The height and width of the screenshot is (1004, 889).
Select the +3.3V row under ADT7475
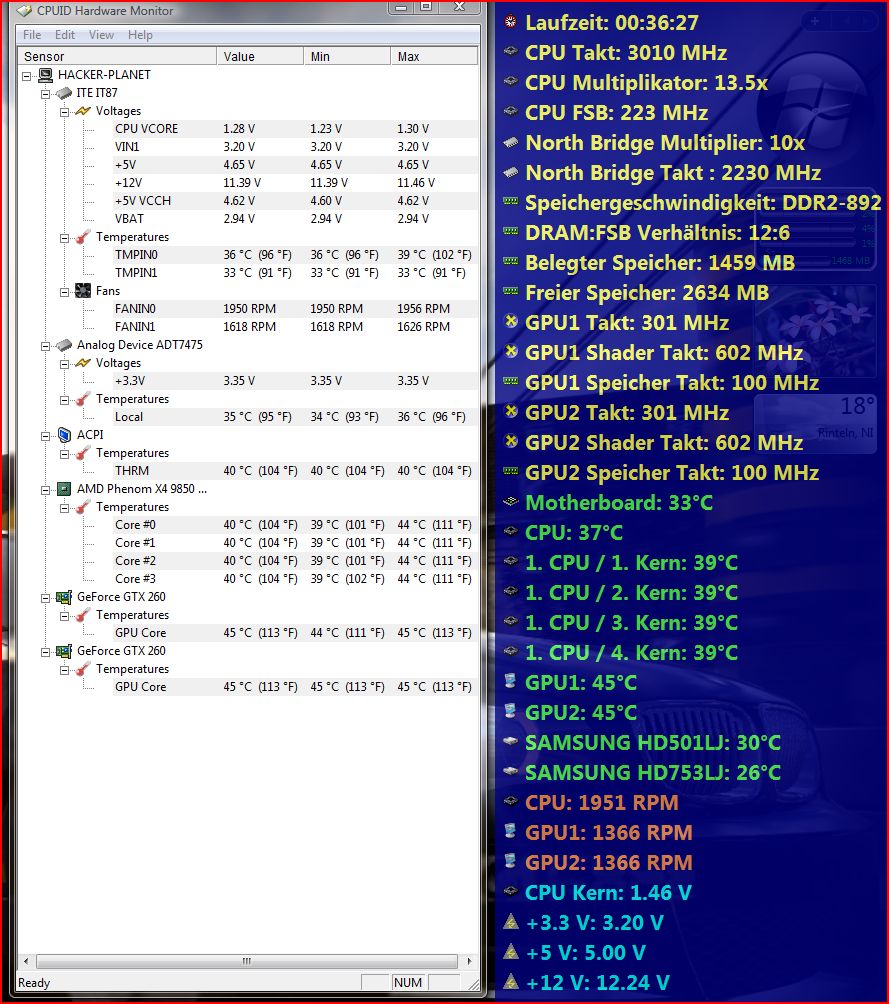point(295,380)
